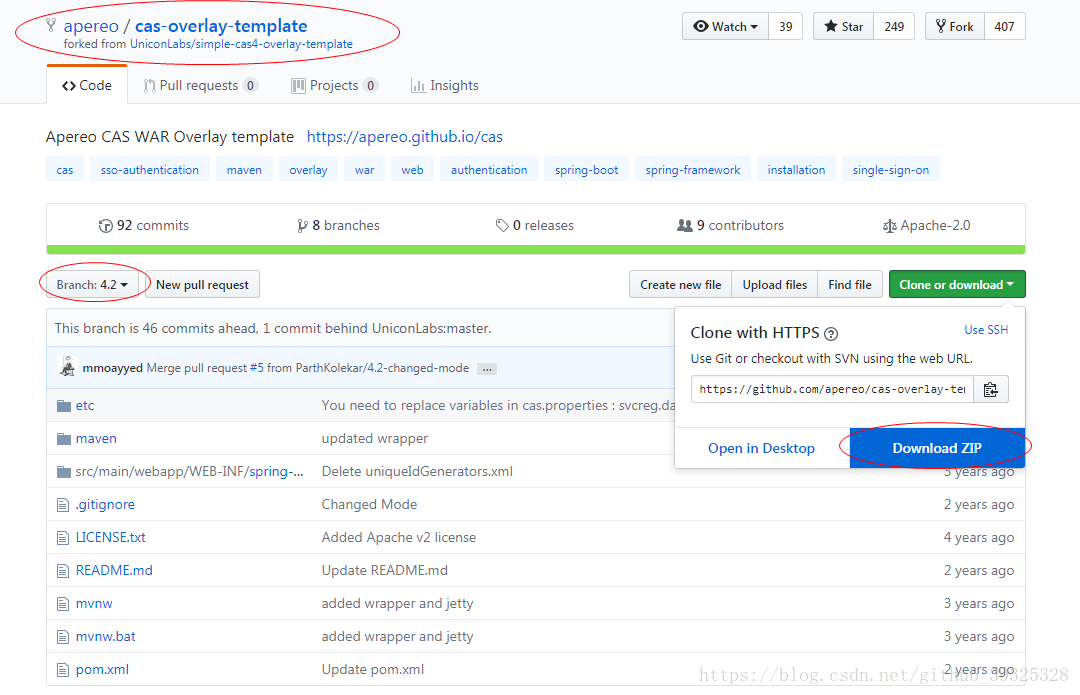Image resolution: width=1080 pixels, height=695 pixels.
Task: Open the apereo owner link
Action: point(91,26)
